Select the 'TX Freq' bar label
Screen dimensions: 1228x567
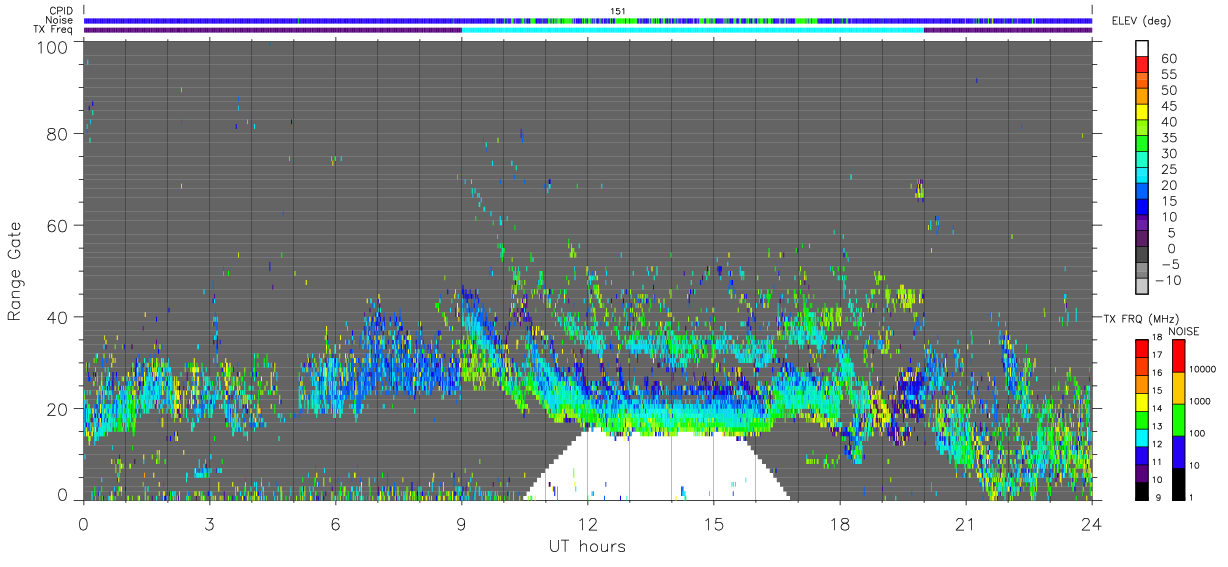[53, 30]
